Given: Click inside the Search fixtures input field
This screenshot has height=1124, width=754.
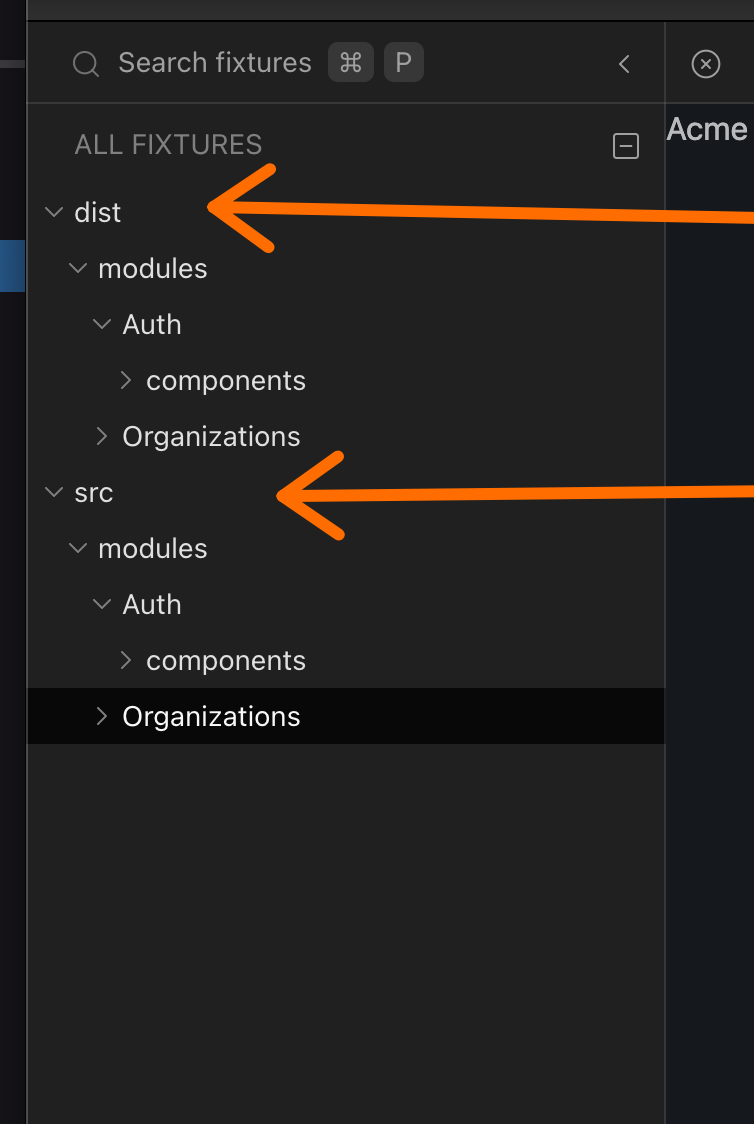Looking at the screenshot, I should (215, 62).
